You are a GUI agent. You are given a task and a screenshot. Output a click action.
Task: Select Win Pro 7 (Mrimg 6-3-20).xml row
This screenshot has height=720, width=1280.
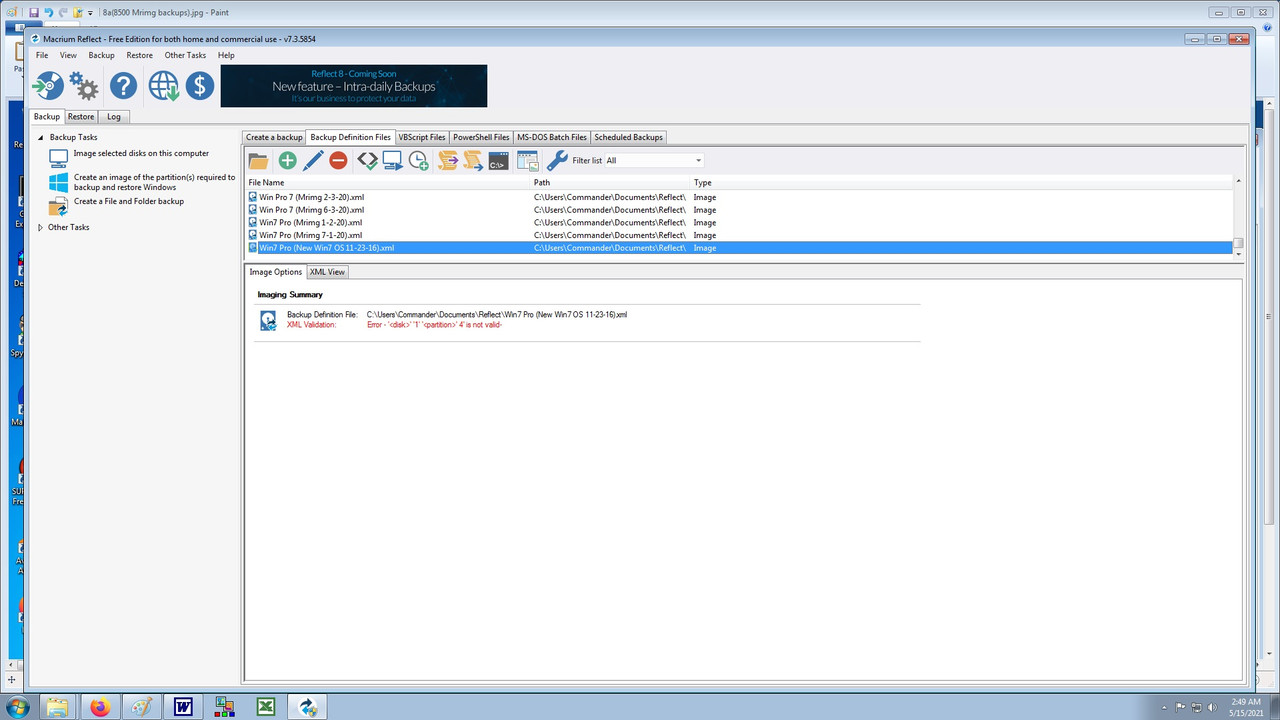click(x=739, y=210)
